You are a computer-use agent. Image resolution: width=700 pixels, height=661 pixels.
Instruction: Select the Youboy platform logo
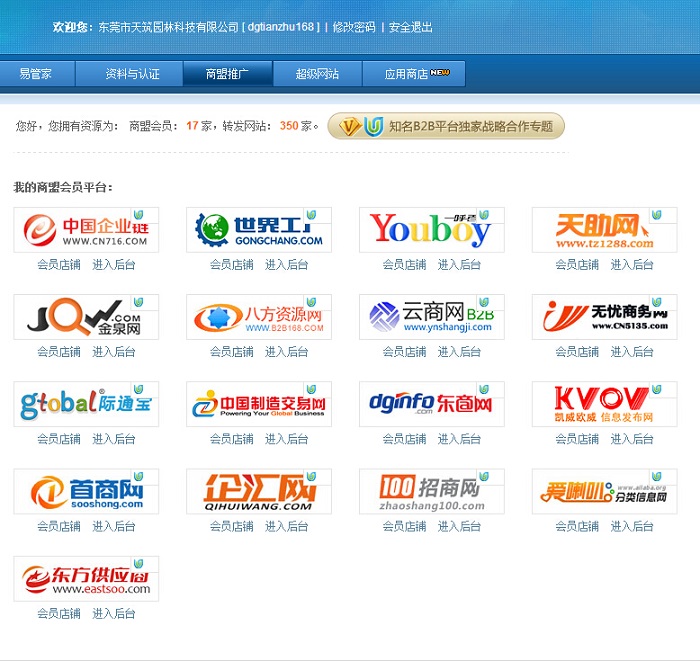pos(431,230)
